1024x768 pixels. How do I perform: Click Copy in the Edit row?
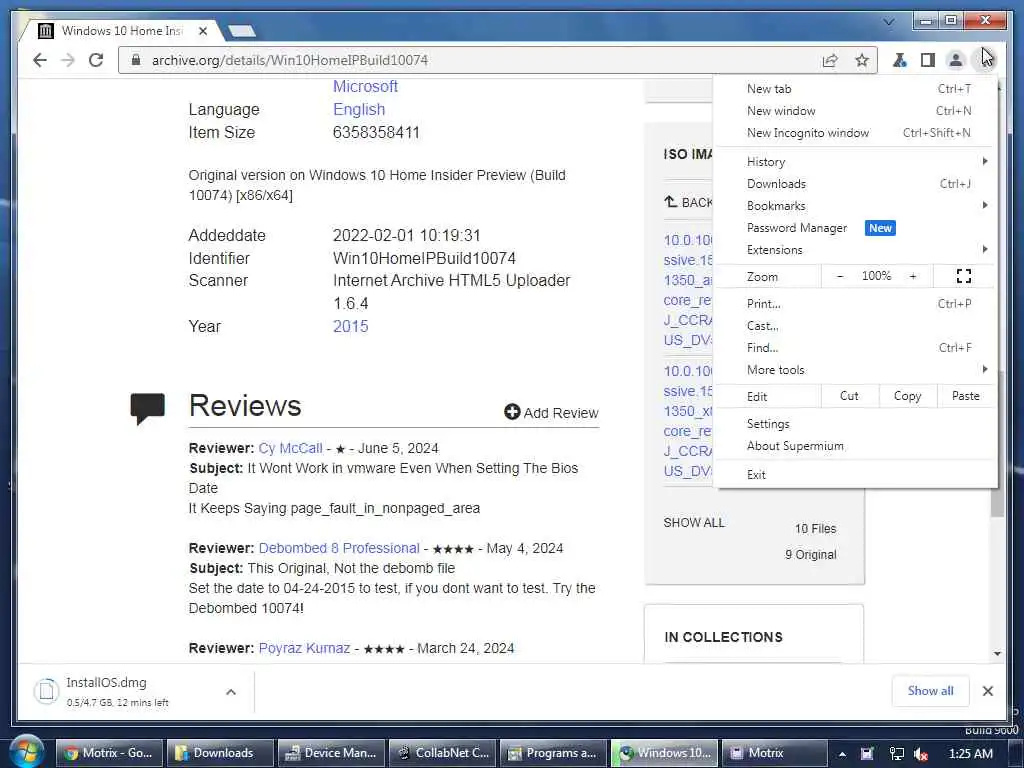(x=907, y=396)
